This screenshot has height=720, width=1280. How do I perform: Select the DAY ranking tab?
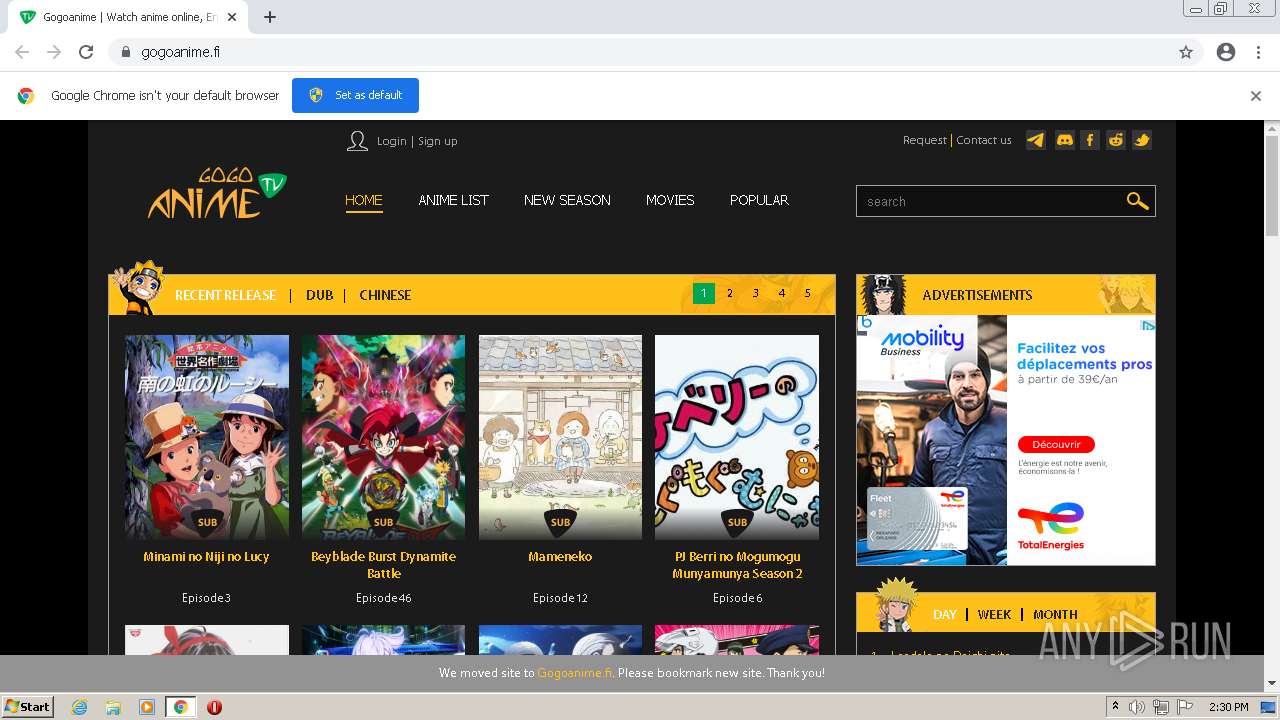(x=945, y=614)
